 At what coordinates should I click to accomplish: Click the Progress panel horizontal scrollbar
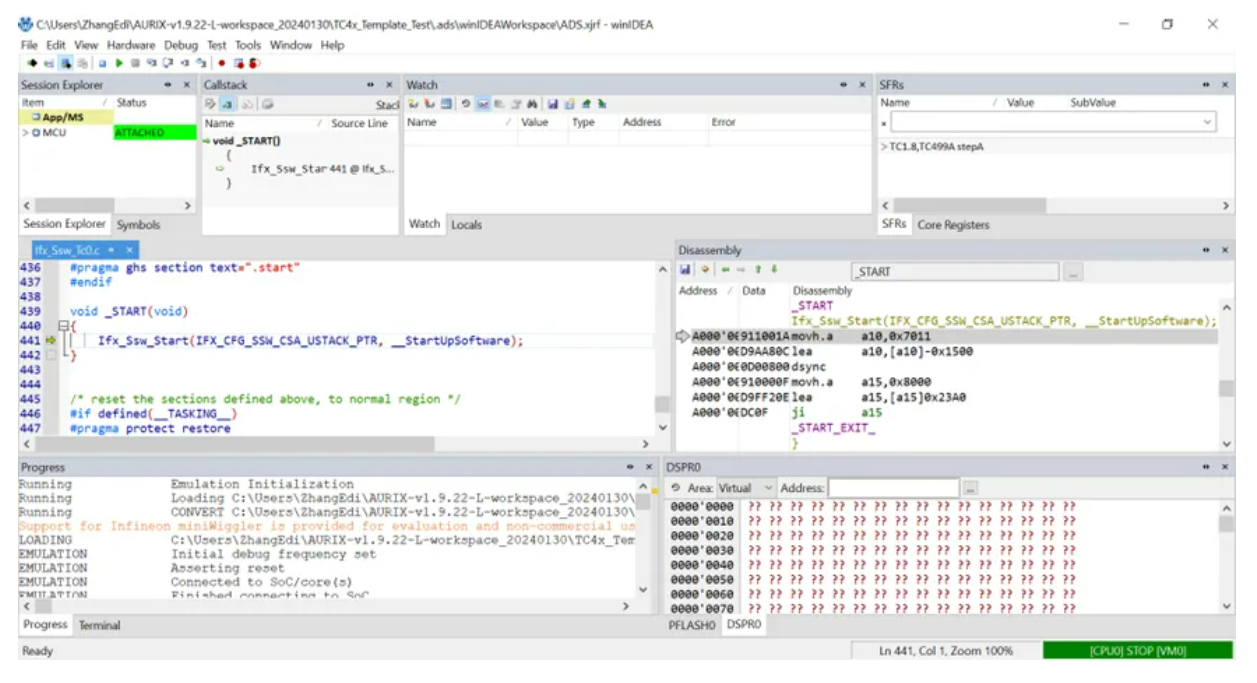(x=330, y=606)
